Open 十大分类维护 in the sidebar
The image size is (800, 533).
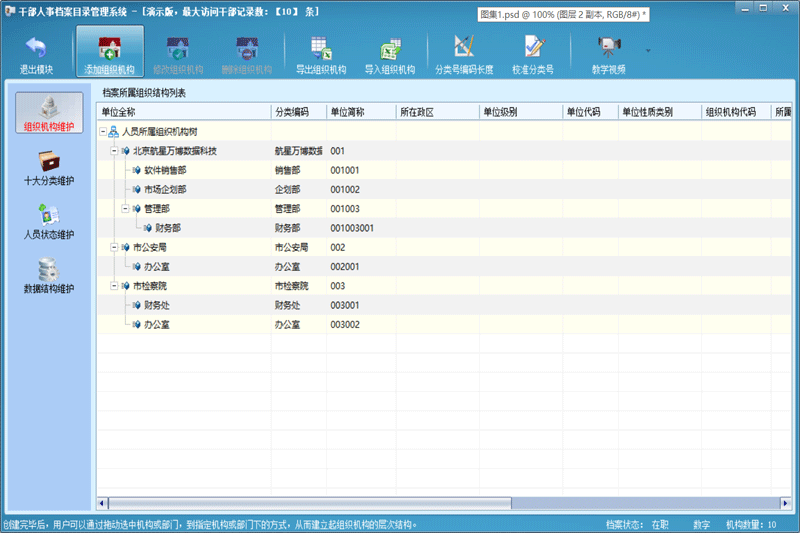pos(48,168)
